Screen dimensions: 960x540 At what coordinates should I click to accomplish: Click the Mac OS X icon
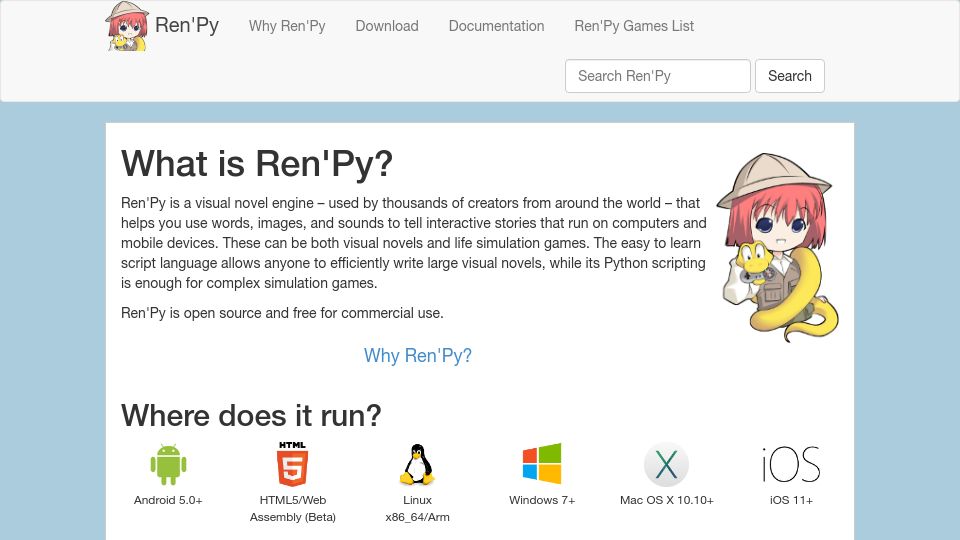pos(666,464)
